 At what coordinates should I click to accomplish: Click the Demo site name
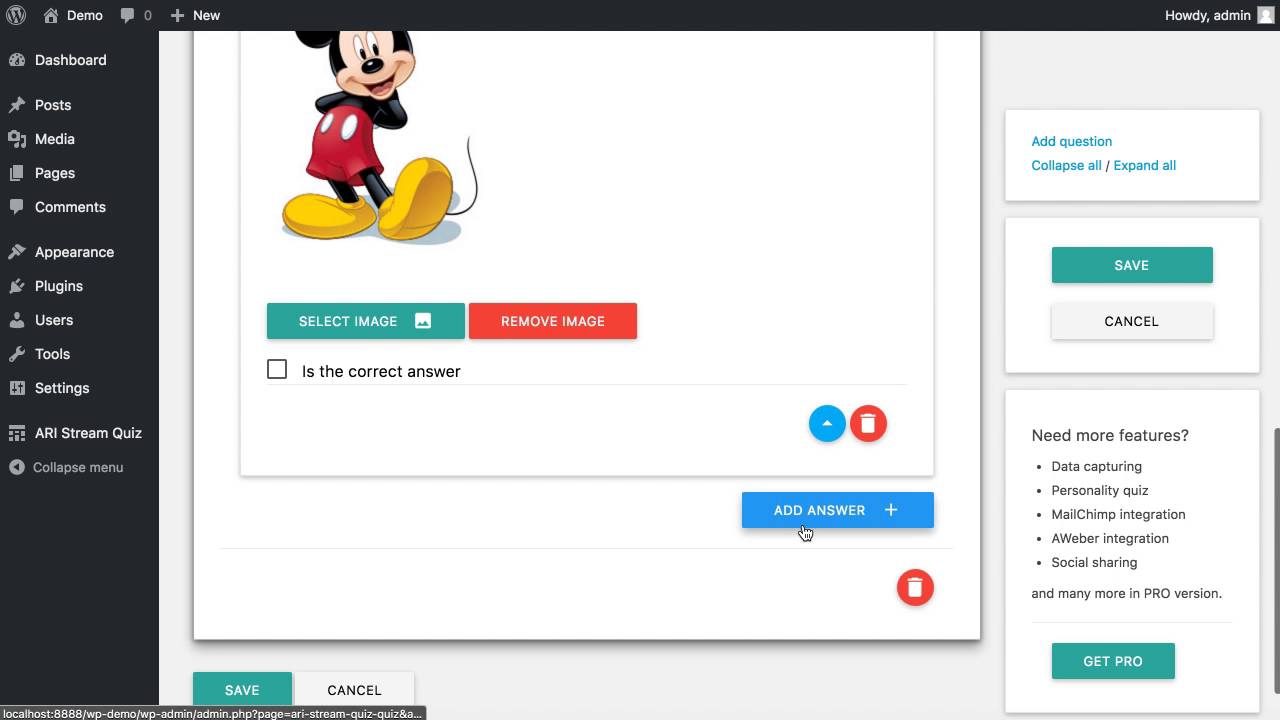pyautogui.click(x=85, y=15)
